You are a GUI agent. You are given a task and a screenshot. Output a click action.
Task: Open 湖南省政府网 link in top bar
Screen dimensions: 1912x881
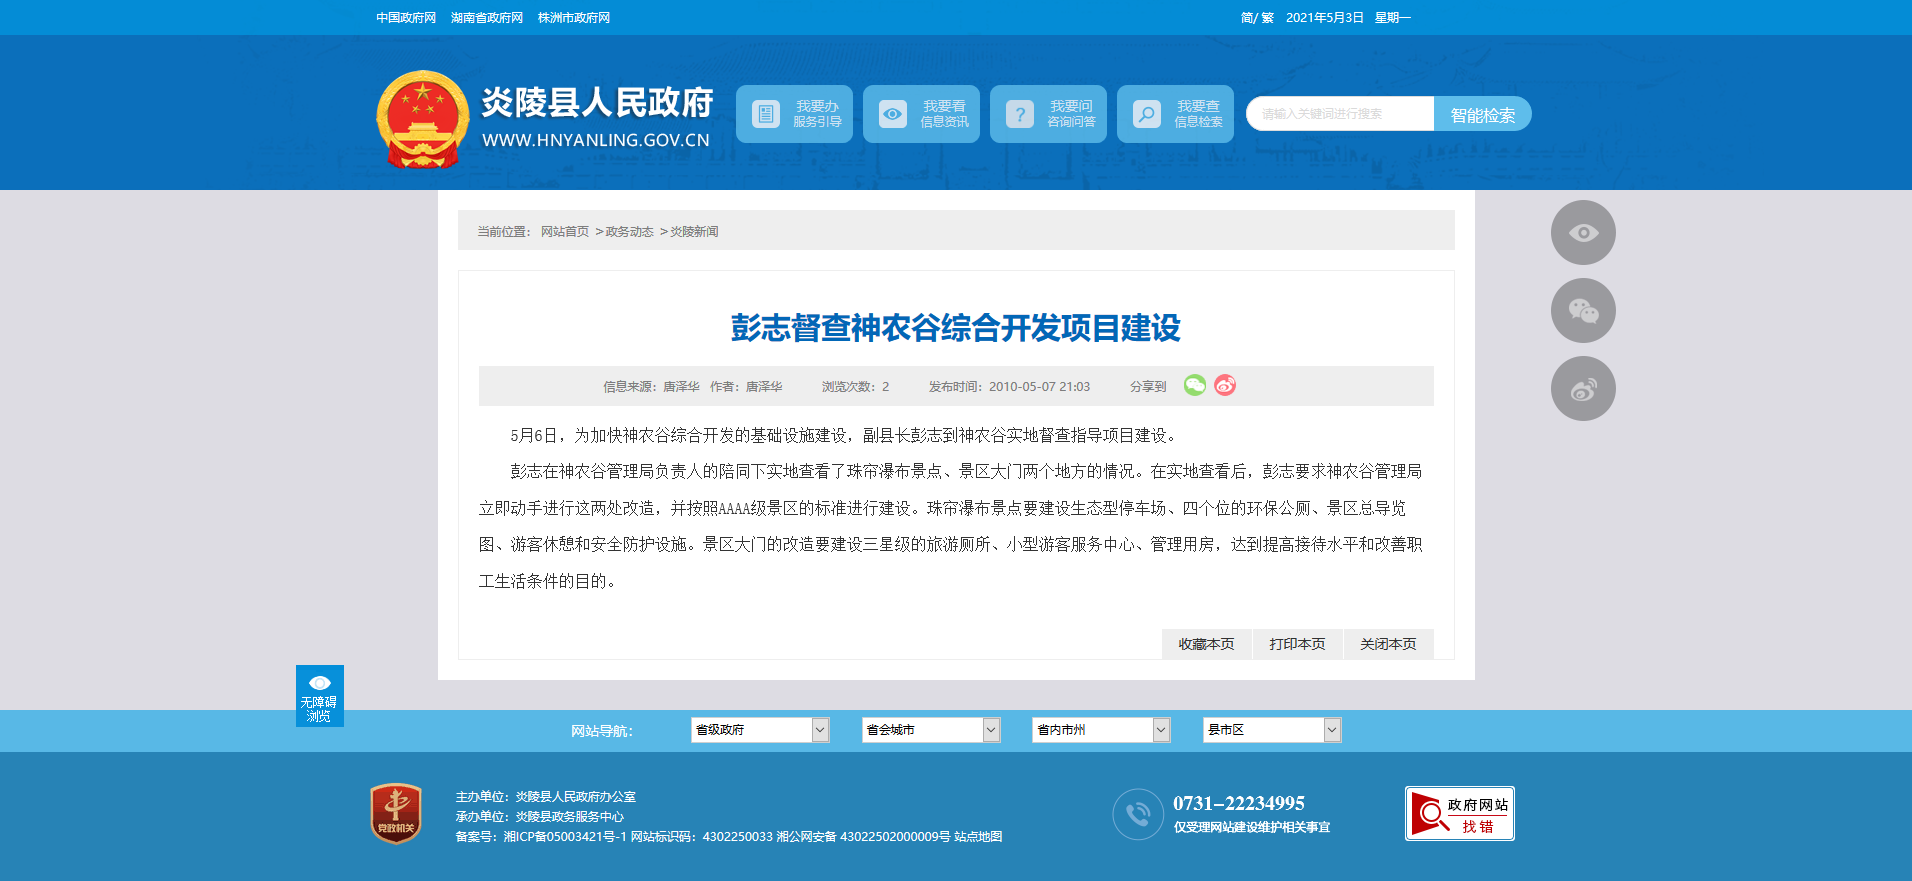(x=487, y=18)
